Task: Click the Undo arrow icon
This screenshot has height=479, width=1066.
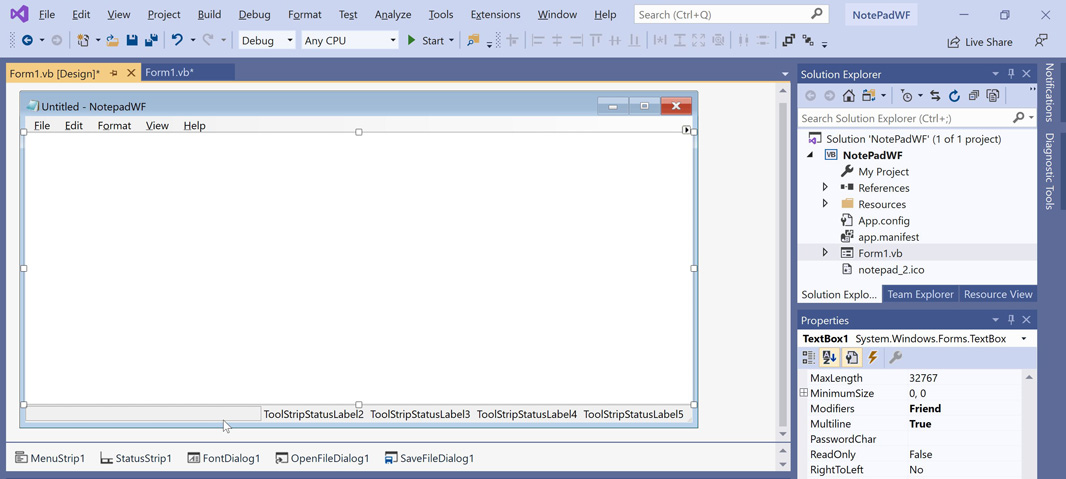Action: (177, 41)
